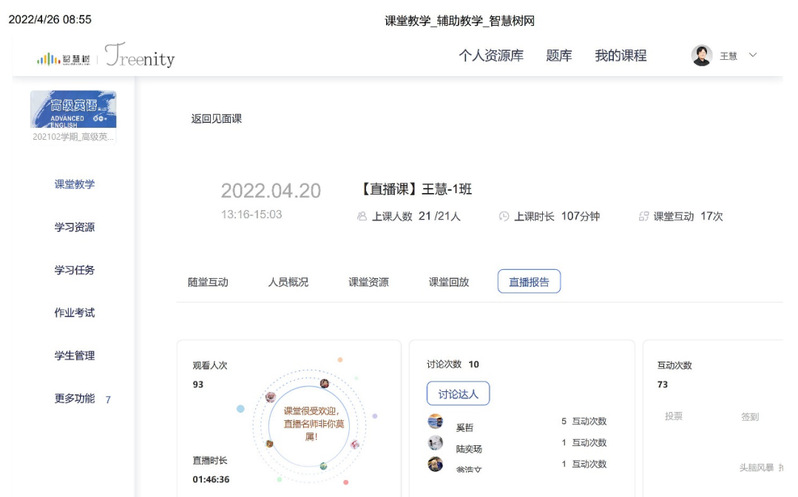Open 题库 in the top navigation
Image resolution: width=798 pixels, height=497 pixels.
click(x=559, y=56)
